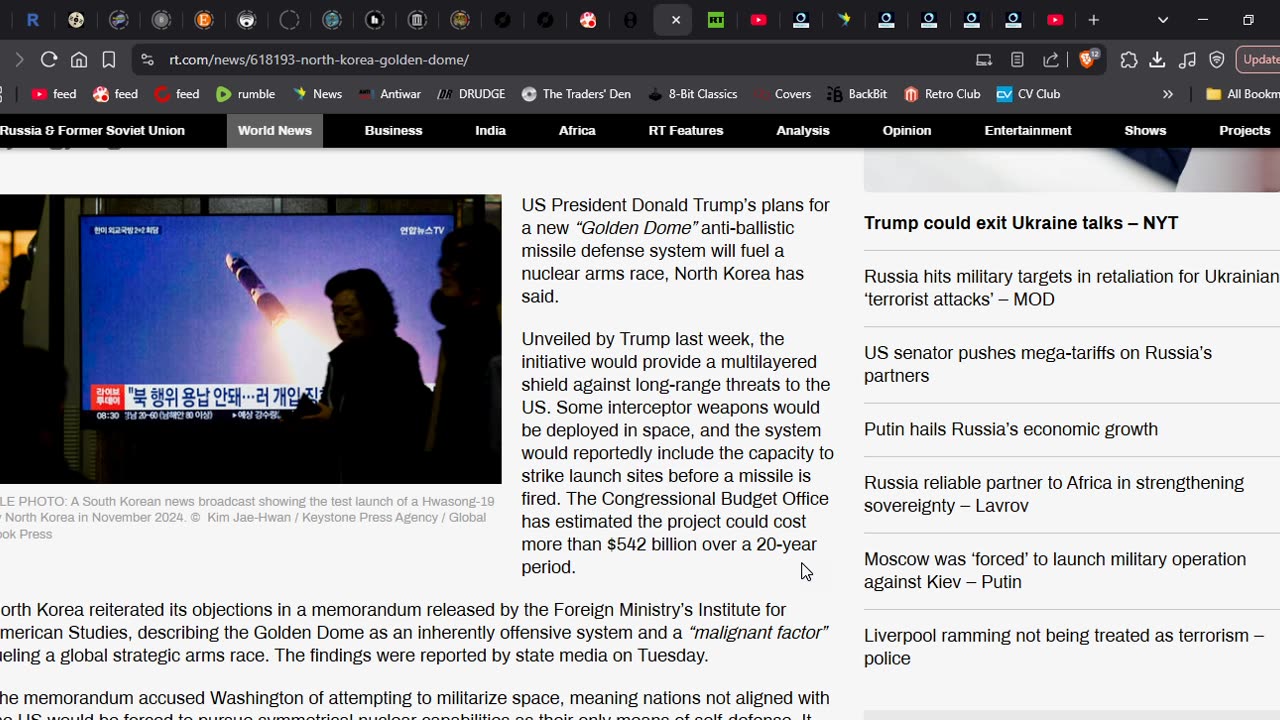Click the shield icon next to Update
The image size is (1280, 720).
click(1217, 60)
